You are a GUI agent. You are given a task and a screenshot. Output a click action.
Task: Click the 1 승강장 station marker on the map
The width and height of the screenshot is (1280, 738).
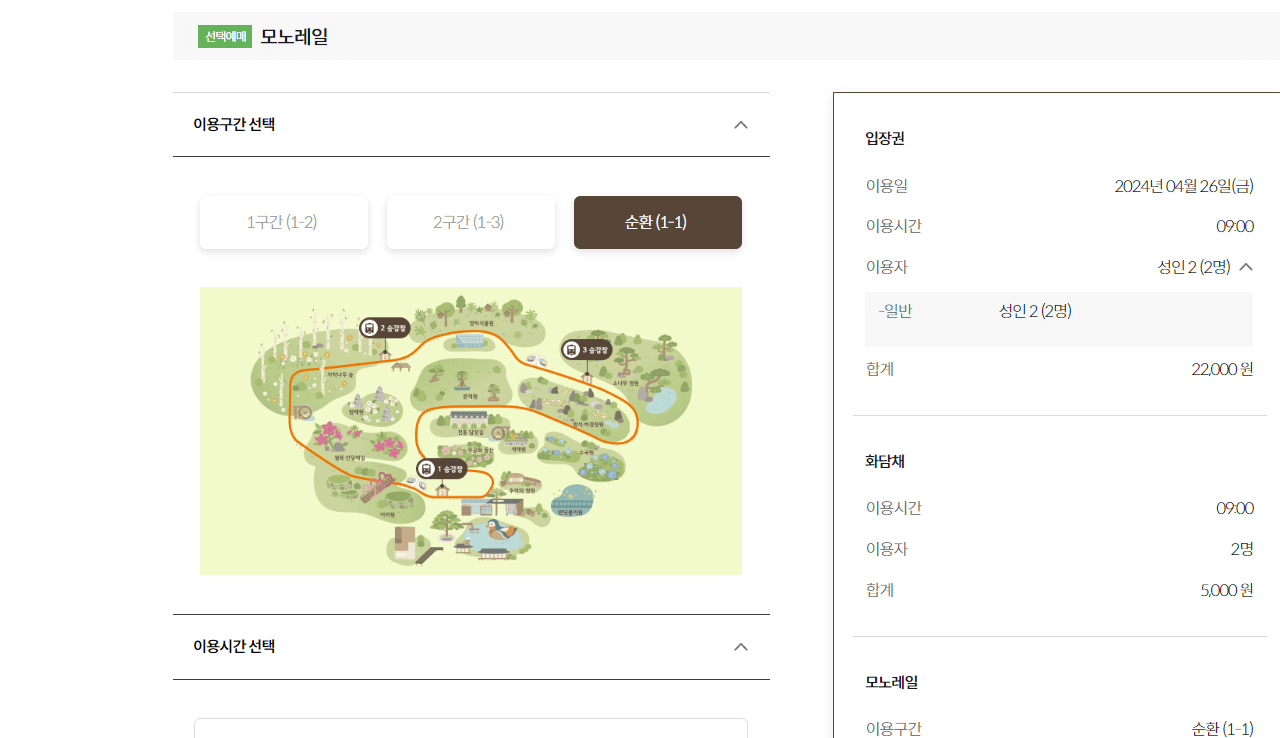pos(442,469)
